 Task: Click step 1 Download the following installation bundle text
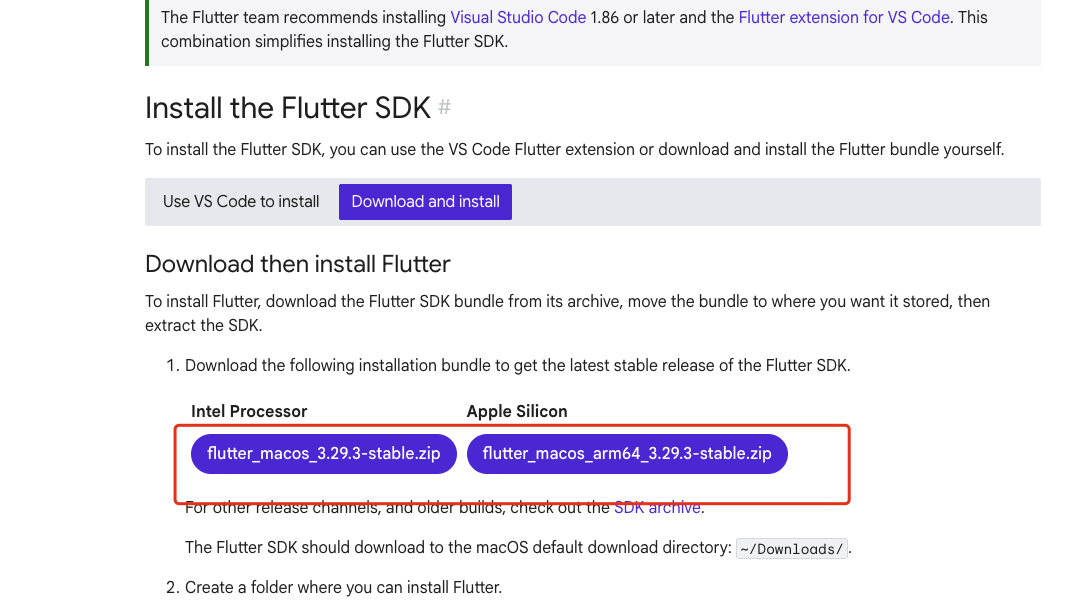517,366
